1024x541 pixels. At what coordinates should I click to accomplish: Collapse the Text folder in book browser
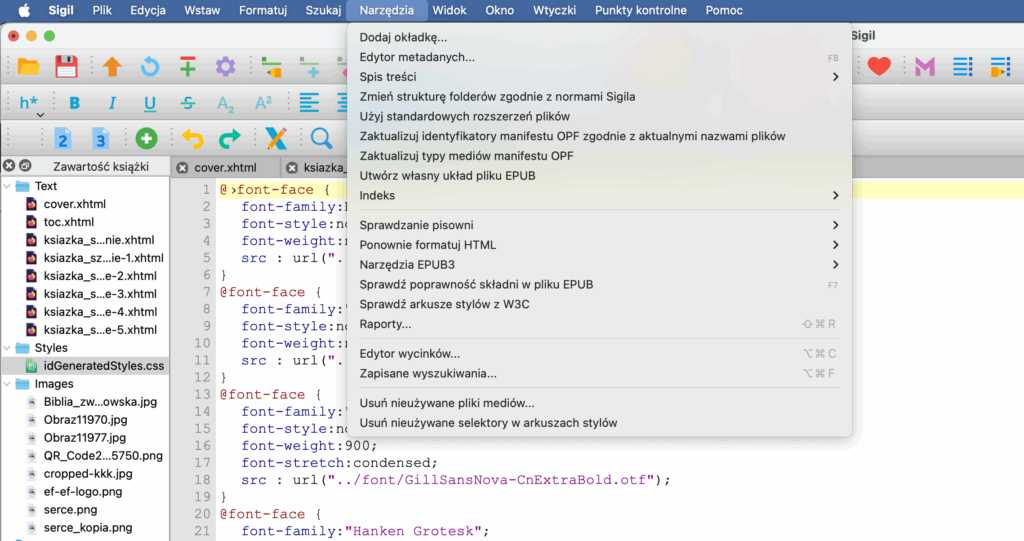[9, 186]
